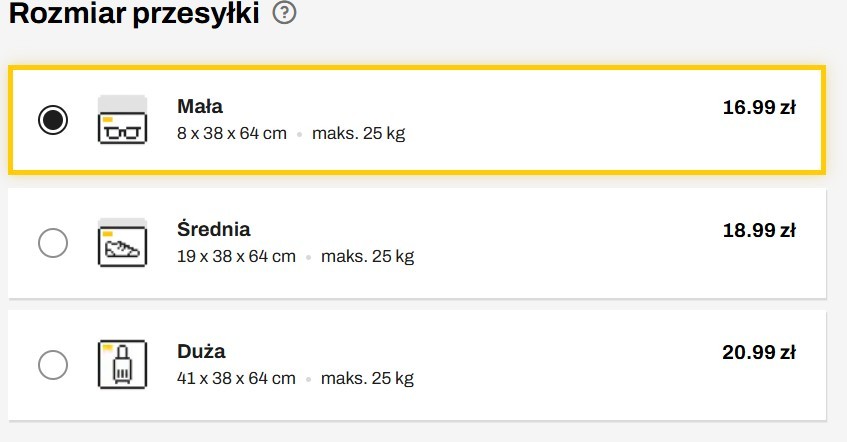The height and width of the screenshot is (442, 847).
Task: Click the Średnia size label
Action: (x=214, y=229)
